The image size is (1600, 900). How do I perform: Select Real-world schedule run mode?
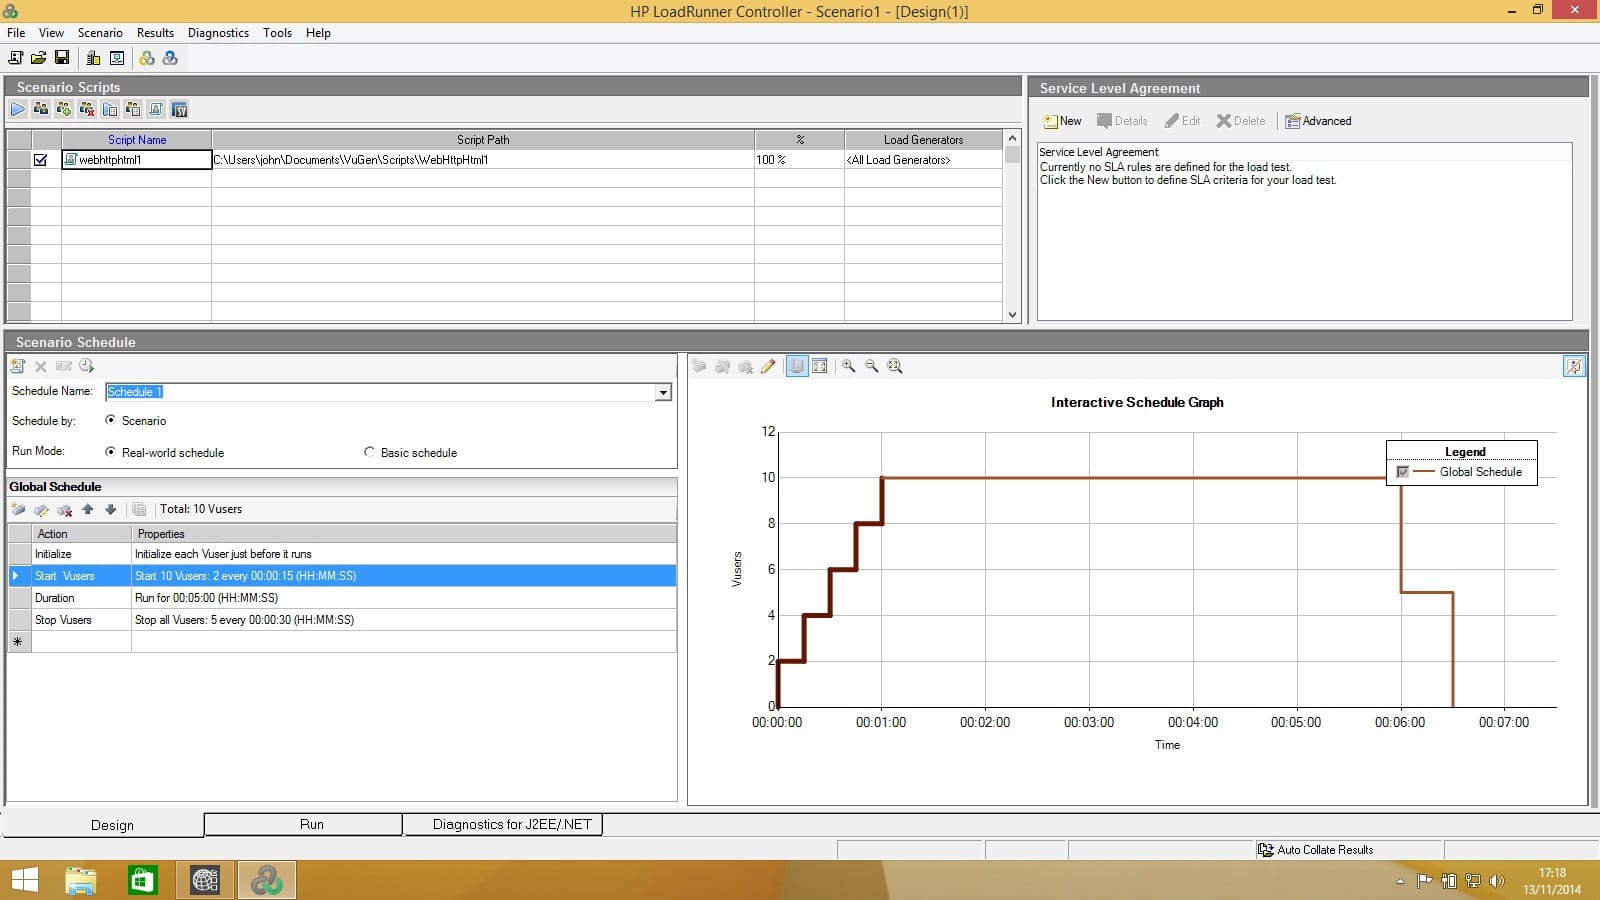click(x=110, y=452)
